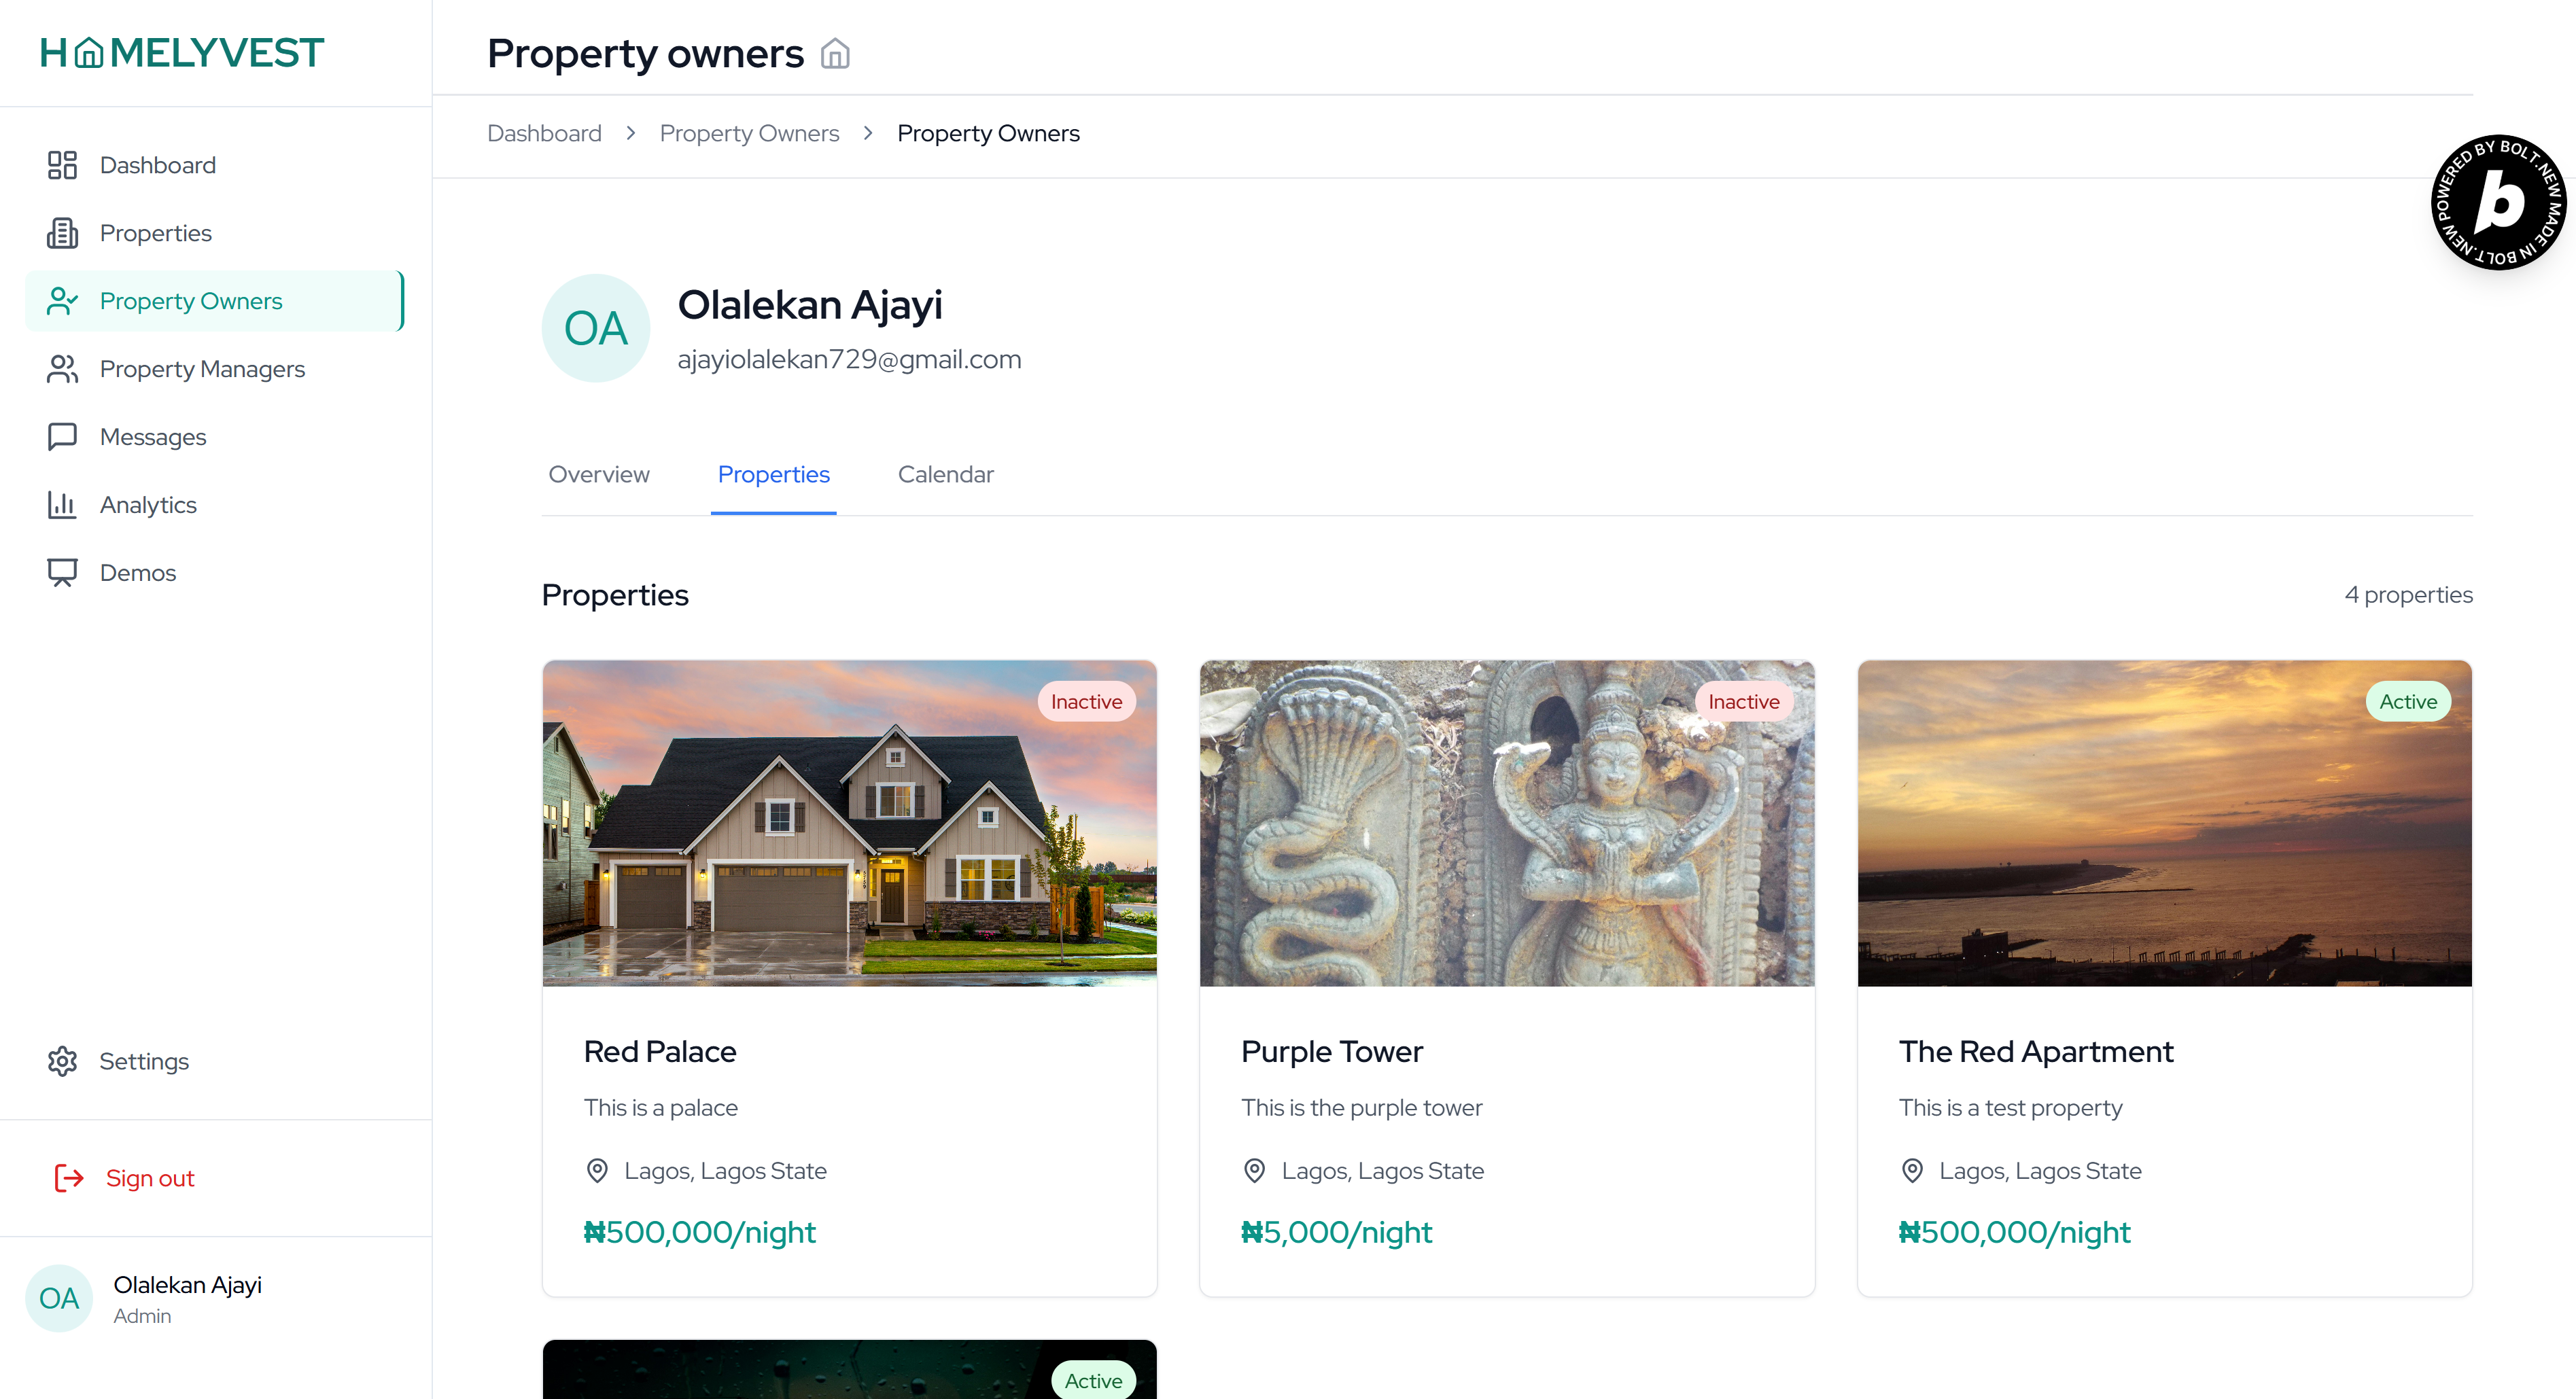Click the large OA profile avatar
2576x1399 pixels.
click(x=595, y=328)
